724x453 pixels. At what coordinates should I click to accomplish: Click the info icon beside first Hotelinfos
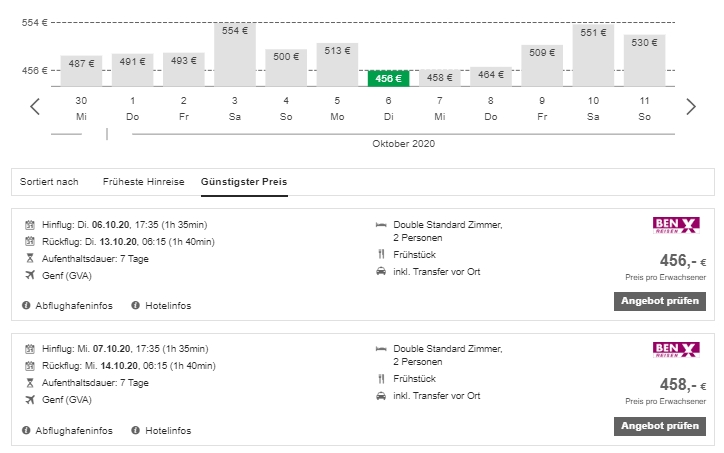(136, 305)
